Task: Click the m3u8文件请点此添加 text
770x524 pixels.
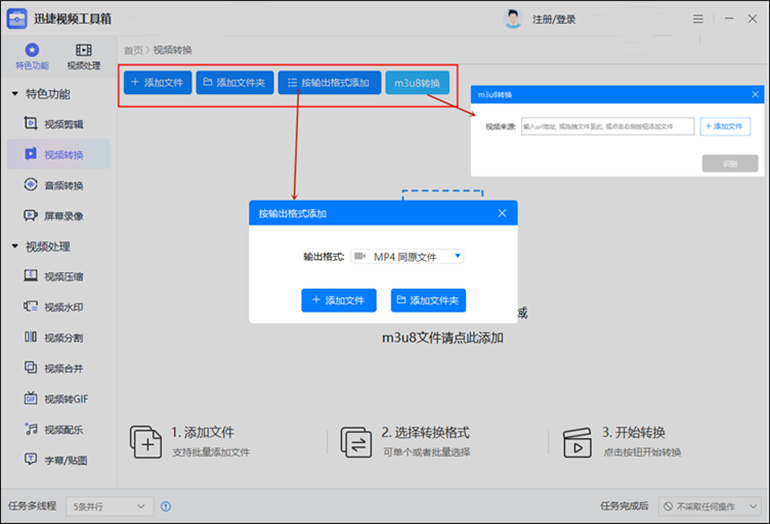Action: (442, 338)
